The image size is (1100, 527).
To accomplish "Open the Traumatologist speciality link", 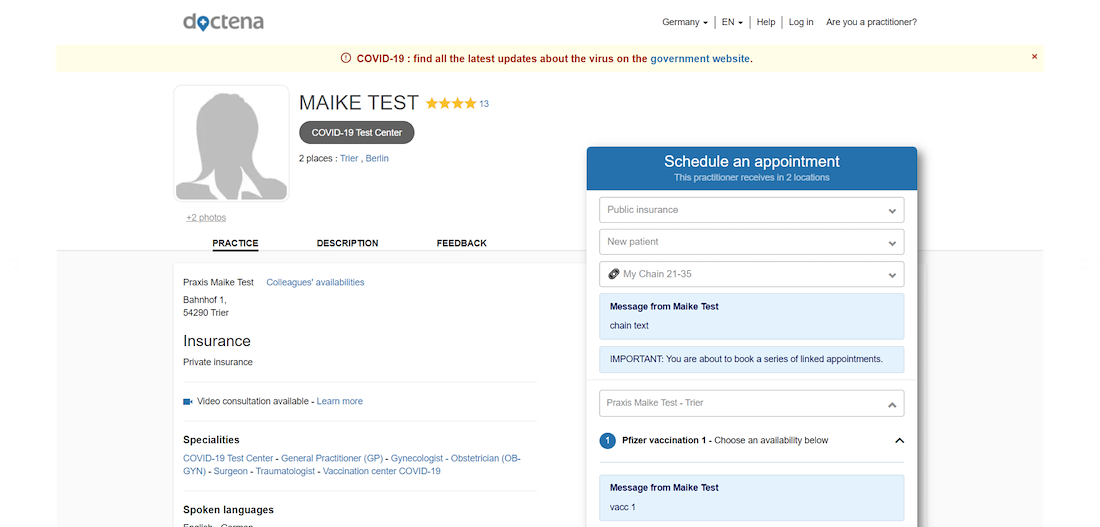I will pos(286,472).
